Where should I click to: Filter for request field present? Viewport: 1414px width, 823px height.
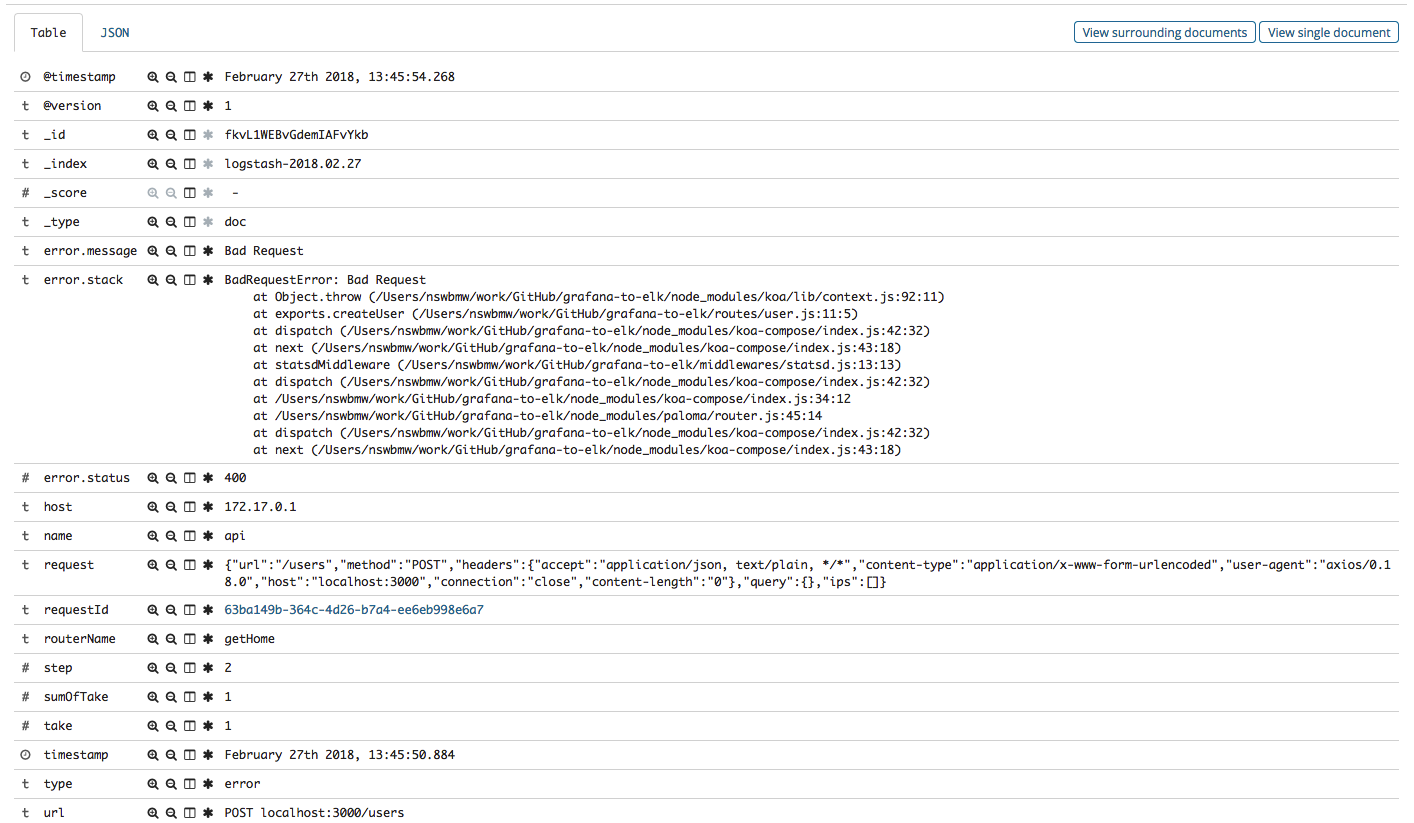pyautogui.click(x=208, y=565)
